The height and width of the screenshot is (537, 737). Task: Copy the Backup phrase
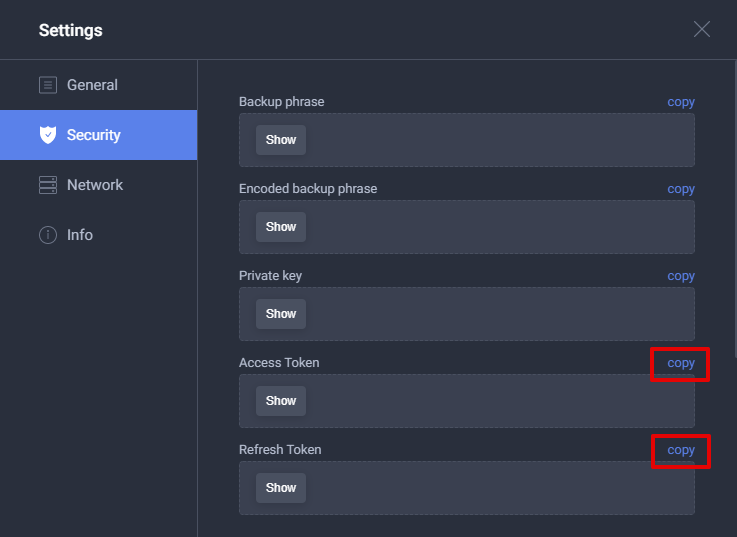681,102
